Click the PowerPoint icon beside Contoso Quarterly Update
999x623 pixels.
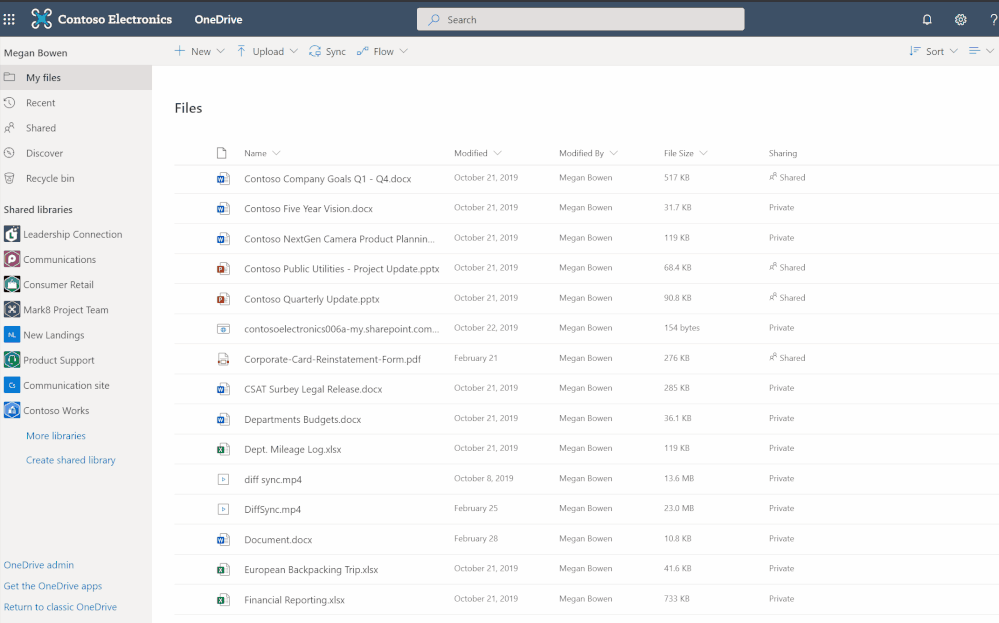pos(223,299)
